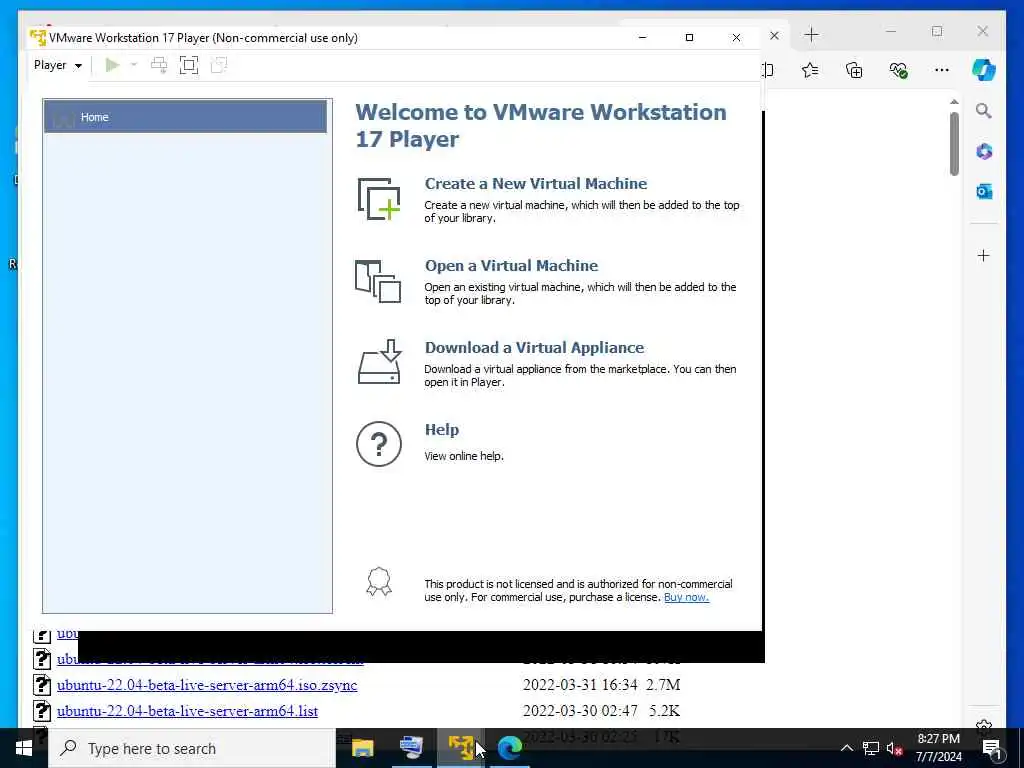Click the computer app icon in taskbar
The height and width of the screenshot is (768, 1024).
[x=411, y=748]
